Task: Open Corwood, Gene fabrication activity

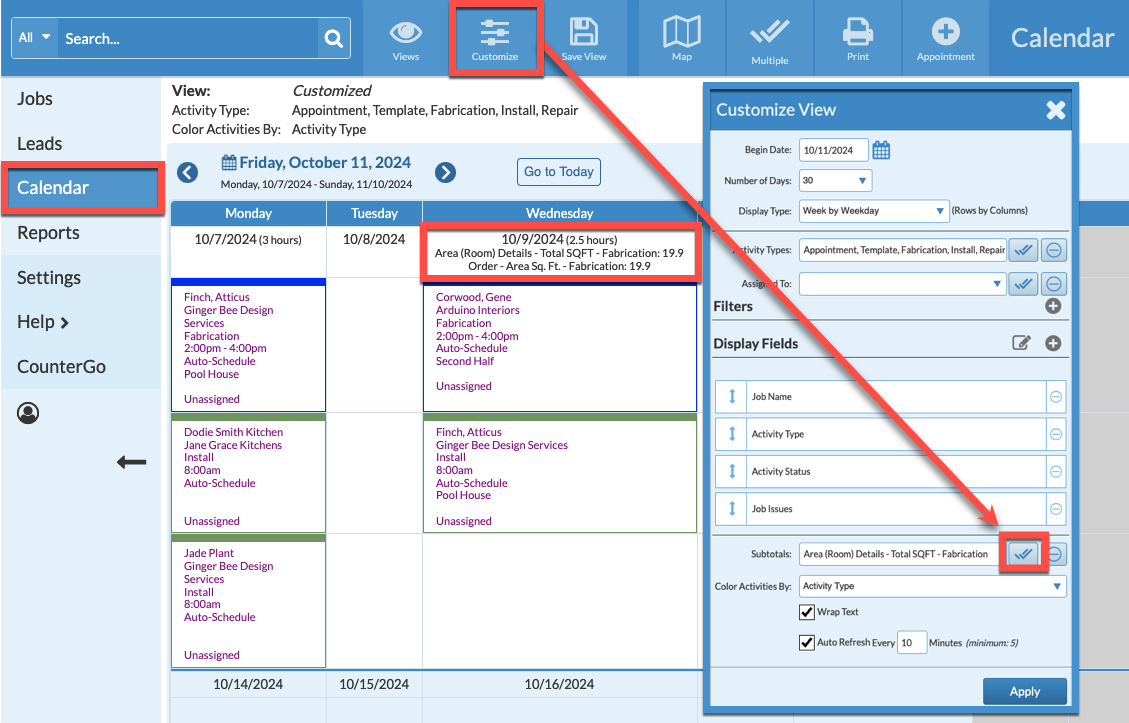Action: [559, 348]
